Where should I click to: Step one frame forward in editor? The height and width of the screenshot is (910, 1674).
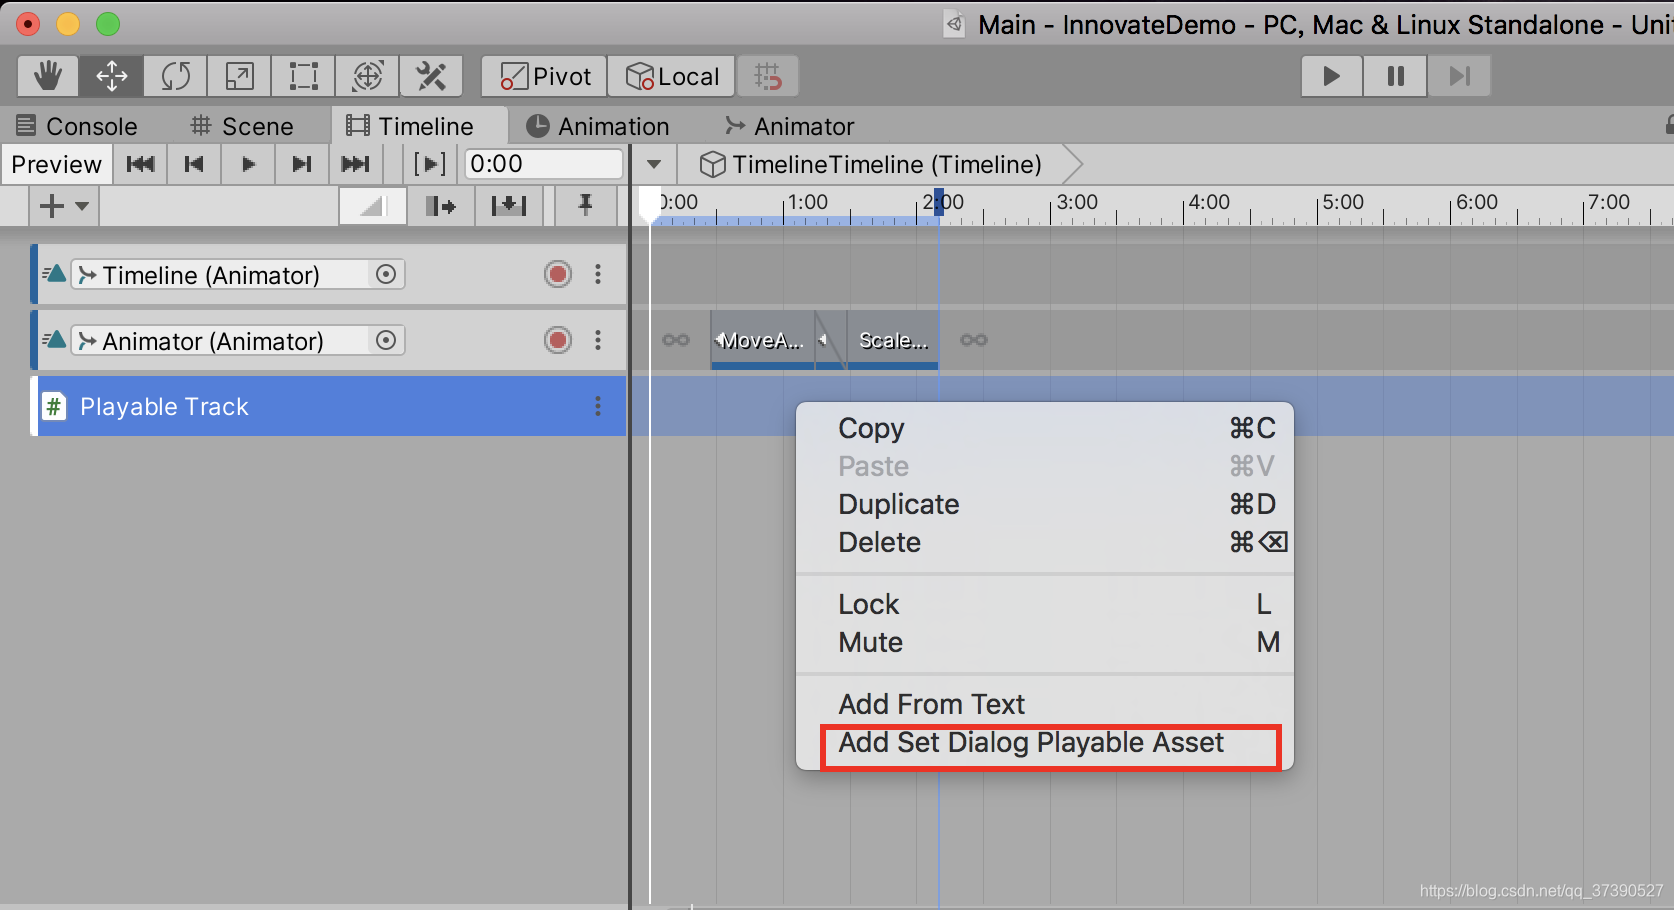click(x=1459, y=76)
